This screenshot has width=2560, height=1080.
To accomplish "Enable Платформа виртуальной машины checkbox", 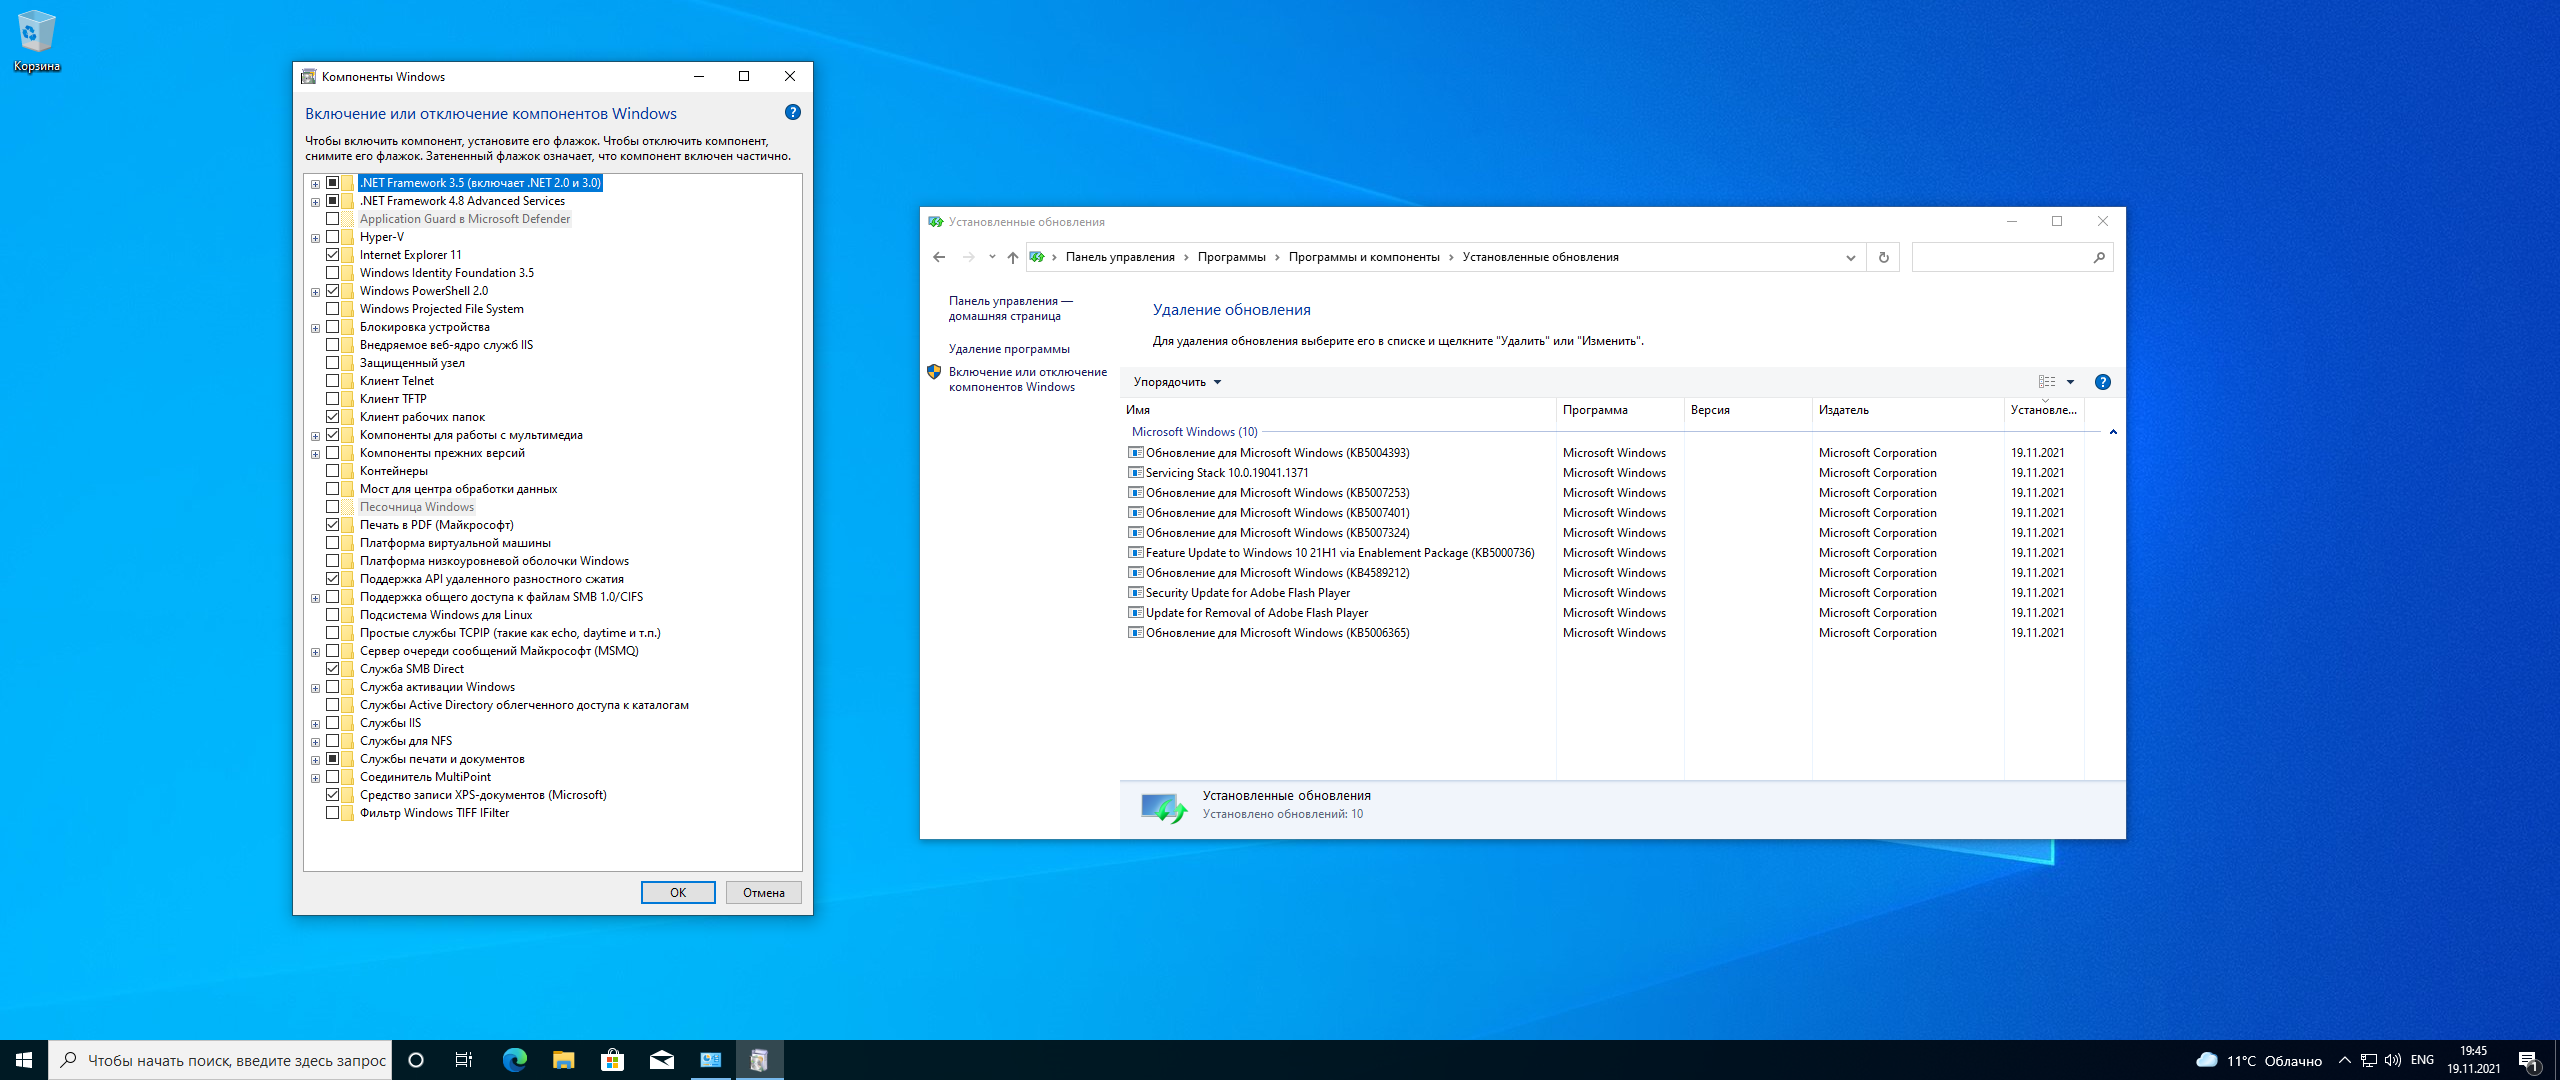I will click(332, 543).
